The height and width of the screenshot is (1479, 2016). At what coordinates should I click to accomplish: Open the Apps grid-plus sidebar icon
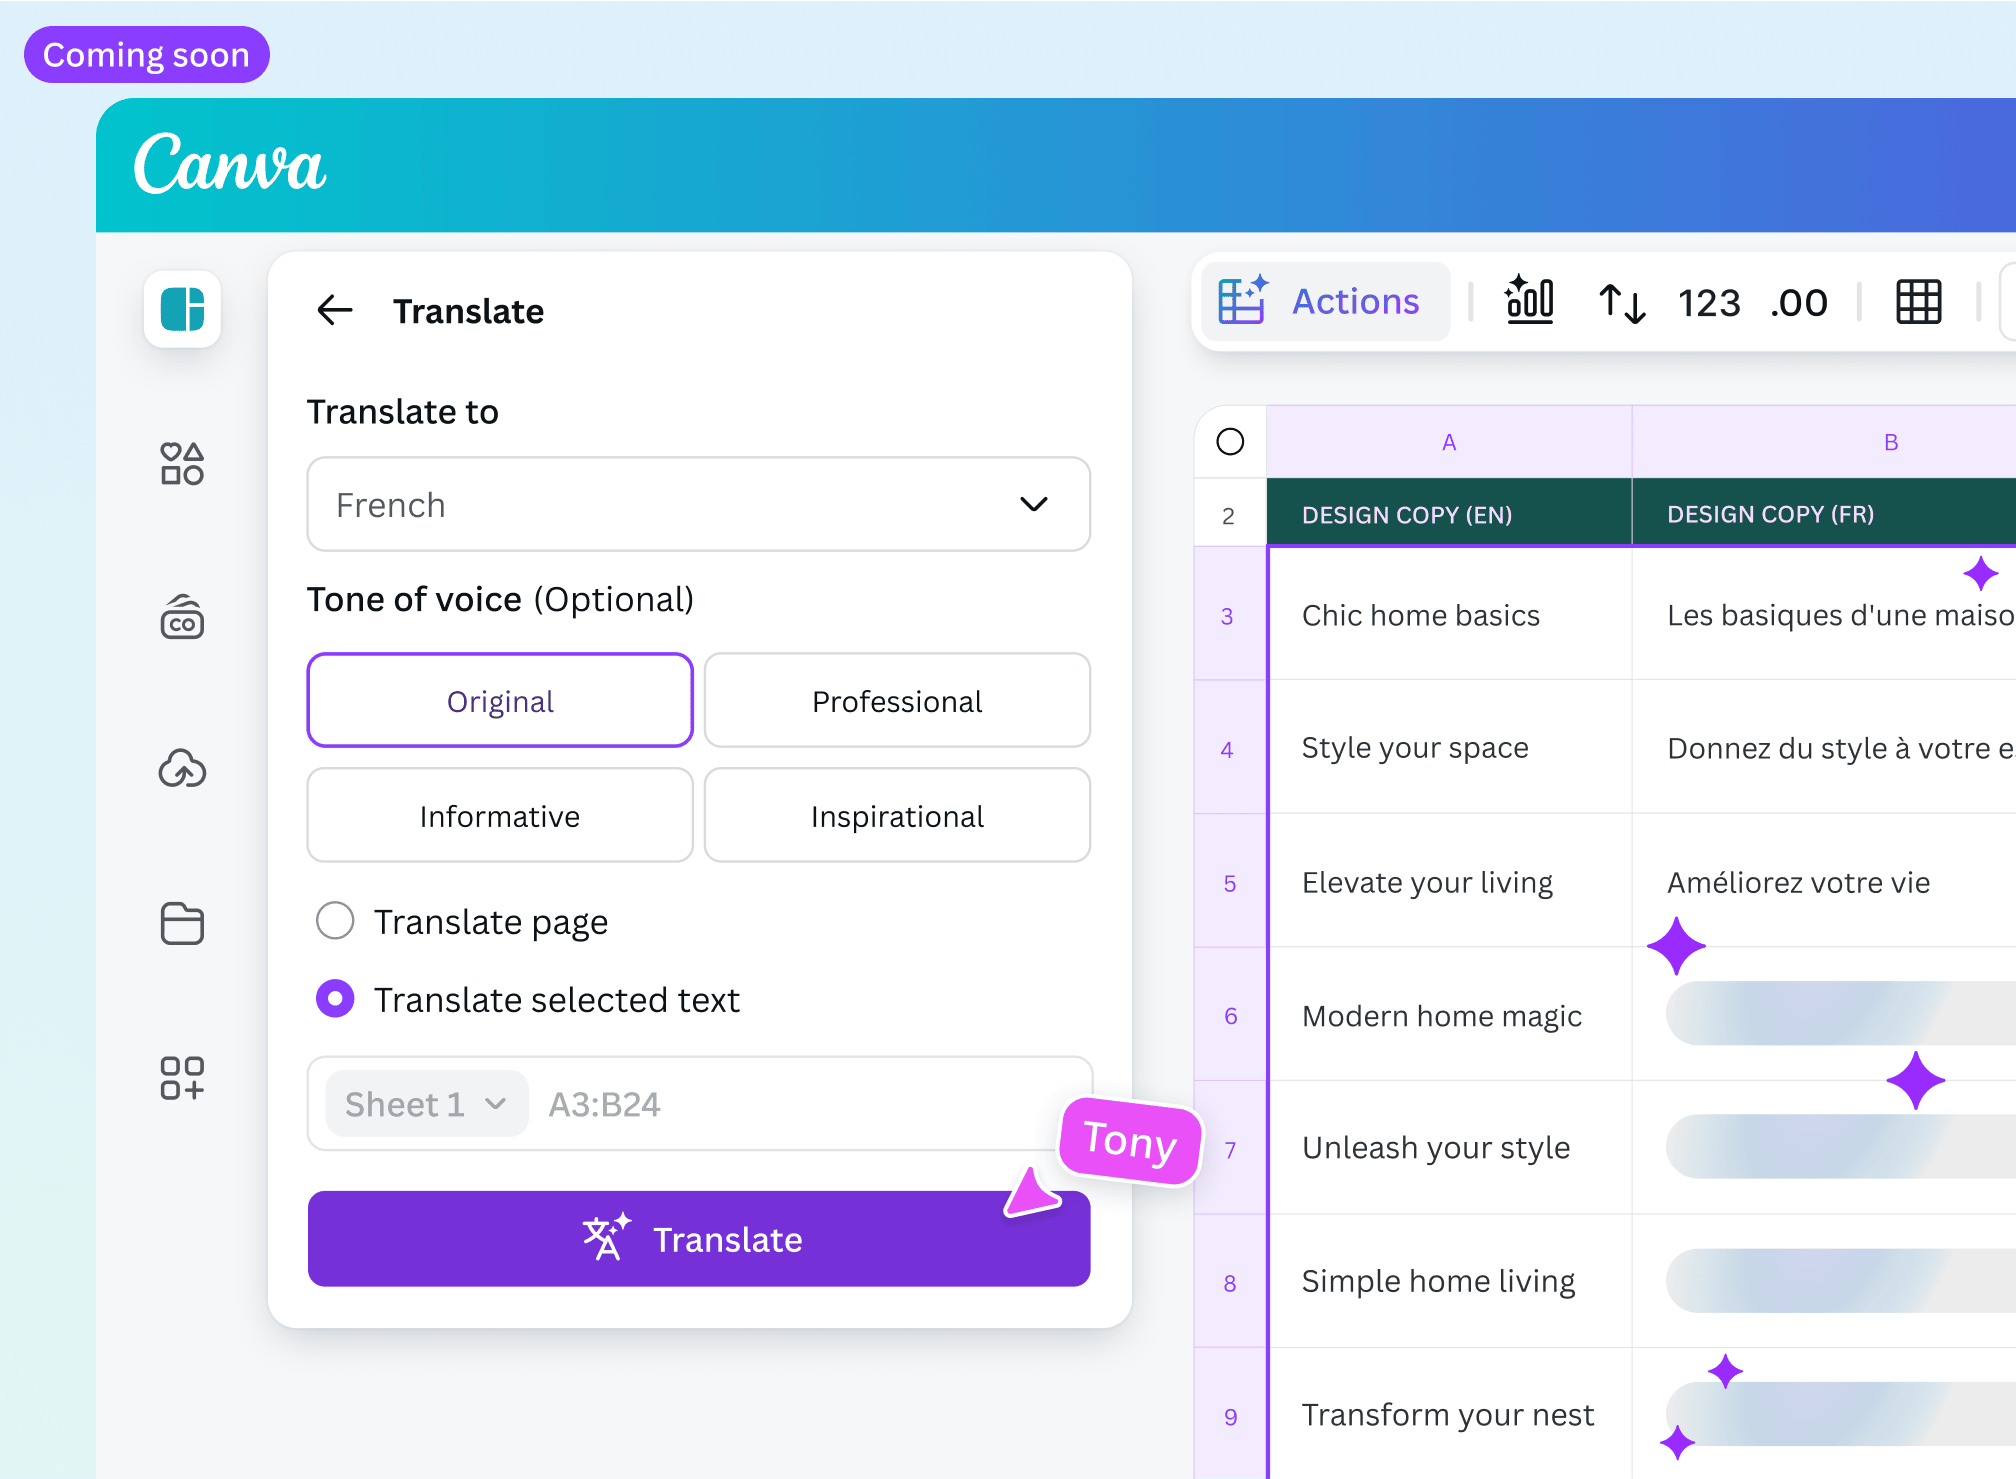coord(182,1078)
